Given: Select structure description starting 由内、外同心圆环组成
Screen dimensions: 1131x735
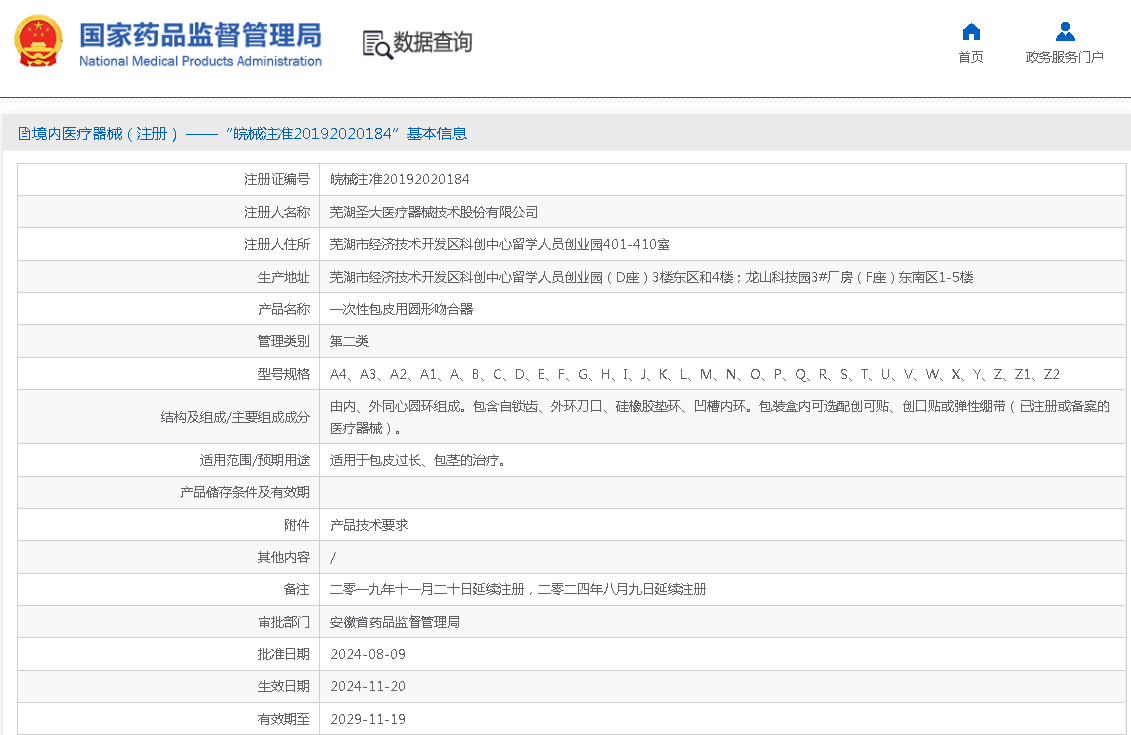Looking at the screenshot, I should (719, 417).
